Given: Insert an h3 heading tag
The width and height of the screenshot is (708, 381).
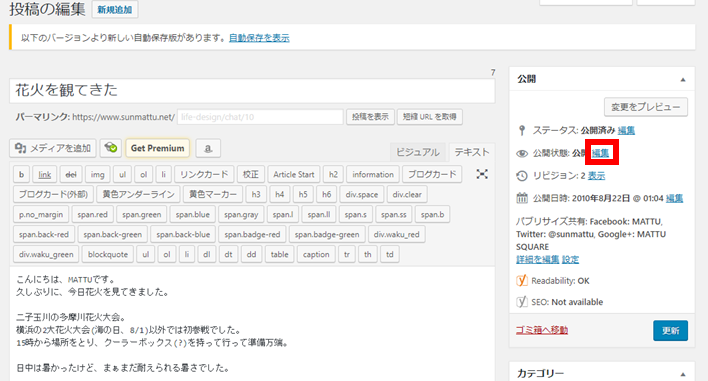Looking at the screenshot, I should pyautogui.click(x=256, y=195).
